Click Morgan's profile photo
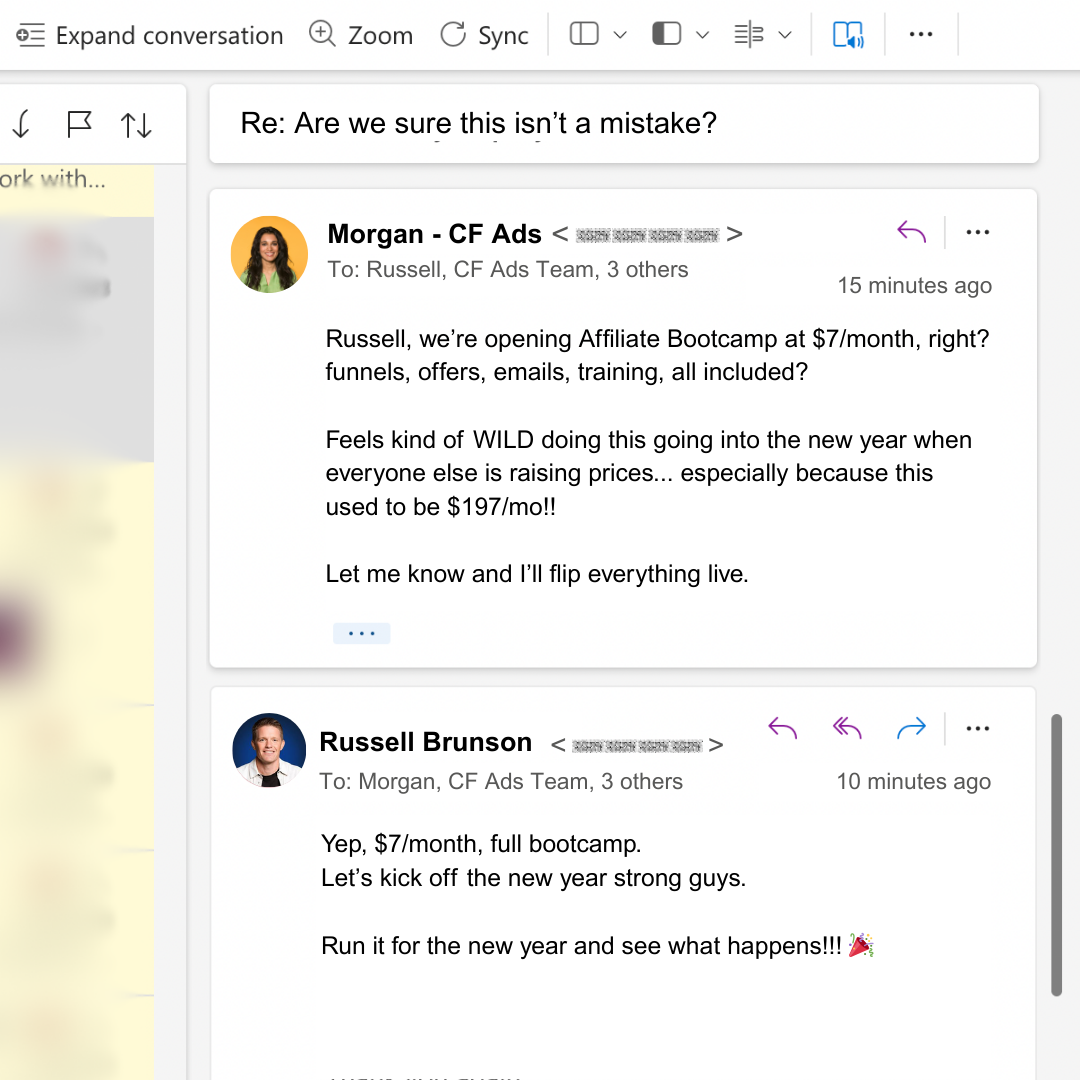 coord(269,255)
